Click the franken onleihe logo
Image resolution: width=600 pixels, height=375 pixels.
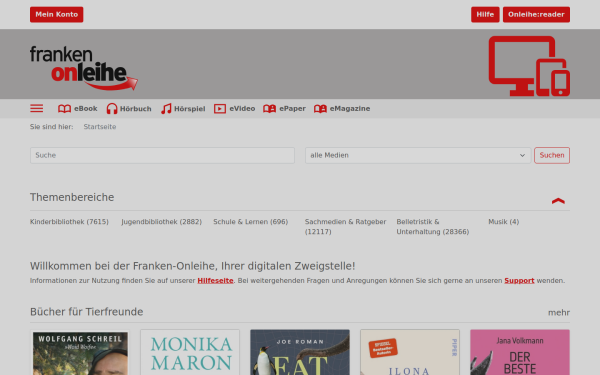[x=84, y=68]
